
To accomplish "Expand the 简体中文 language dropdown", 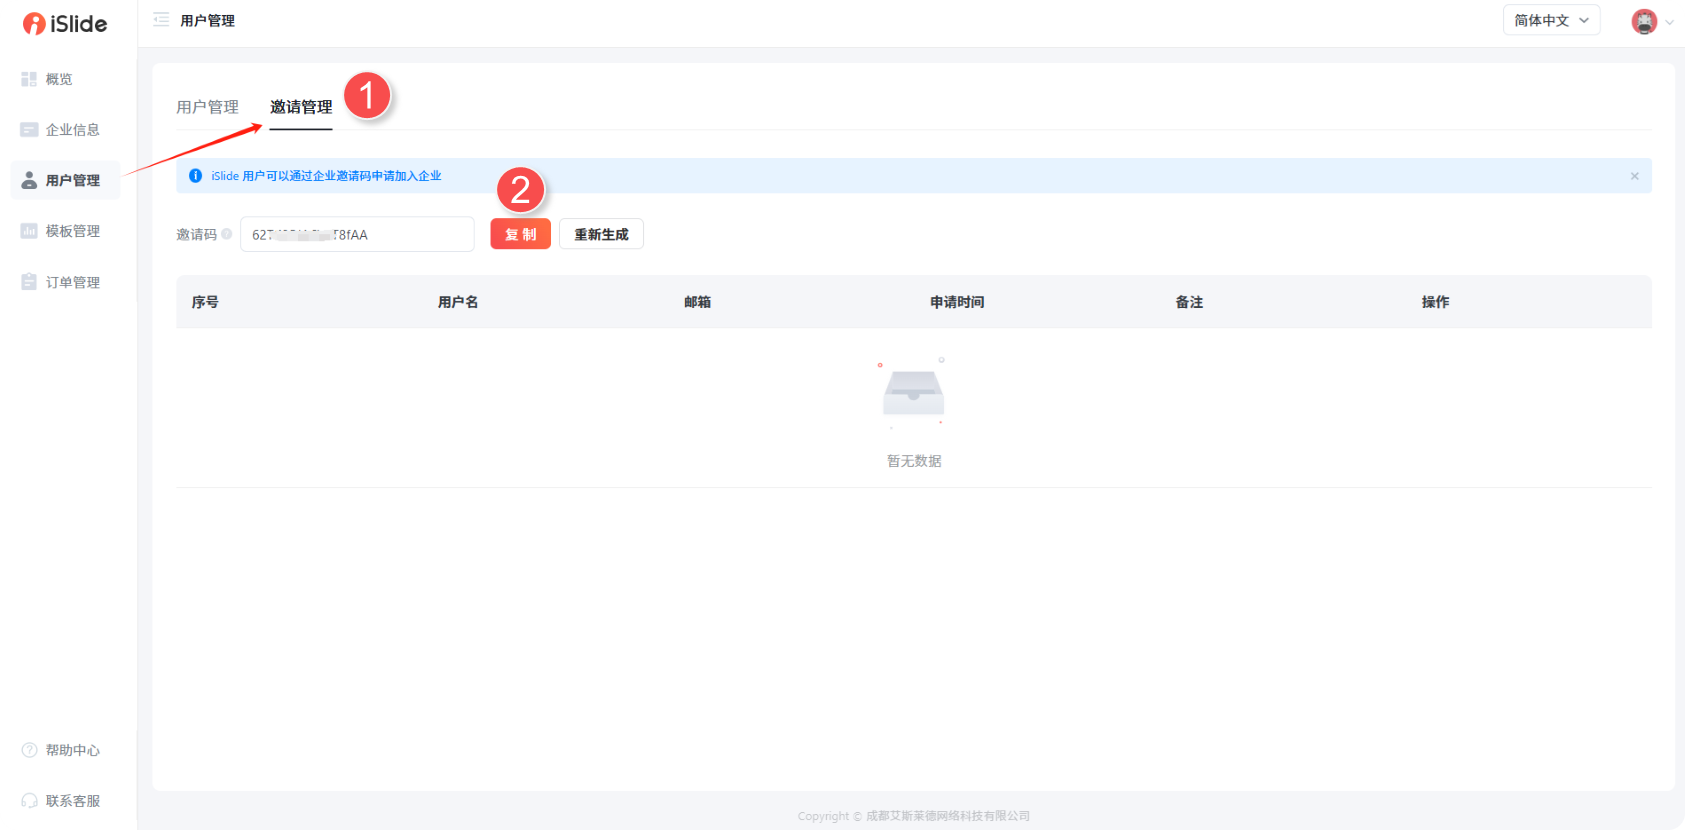I will pos(1551,20).
